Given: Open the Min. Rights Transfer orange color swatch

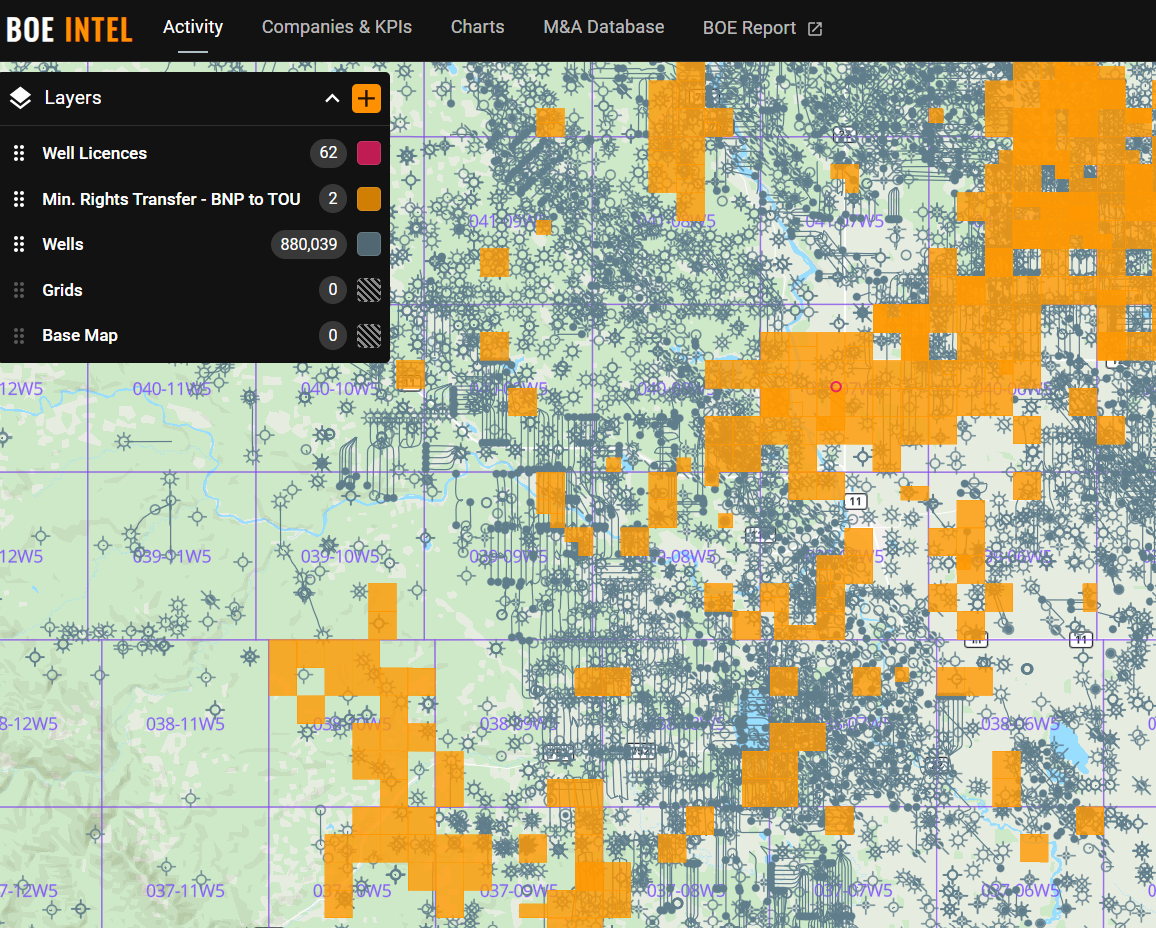Looking at the screenshot, I should coord(369,199).
